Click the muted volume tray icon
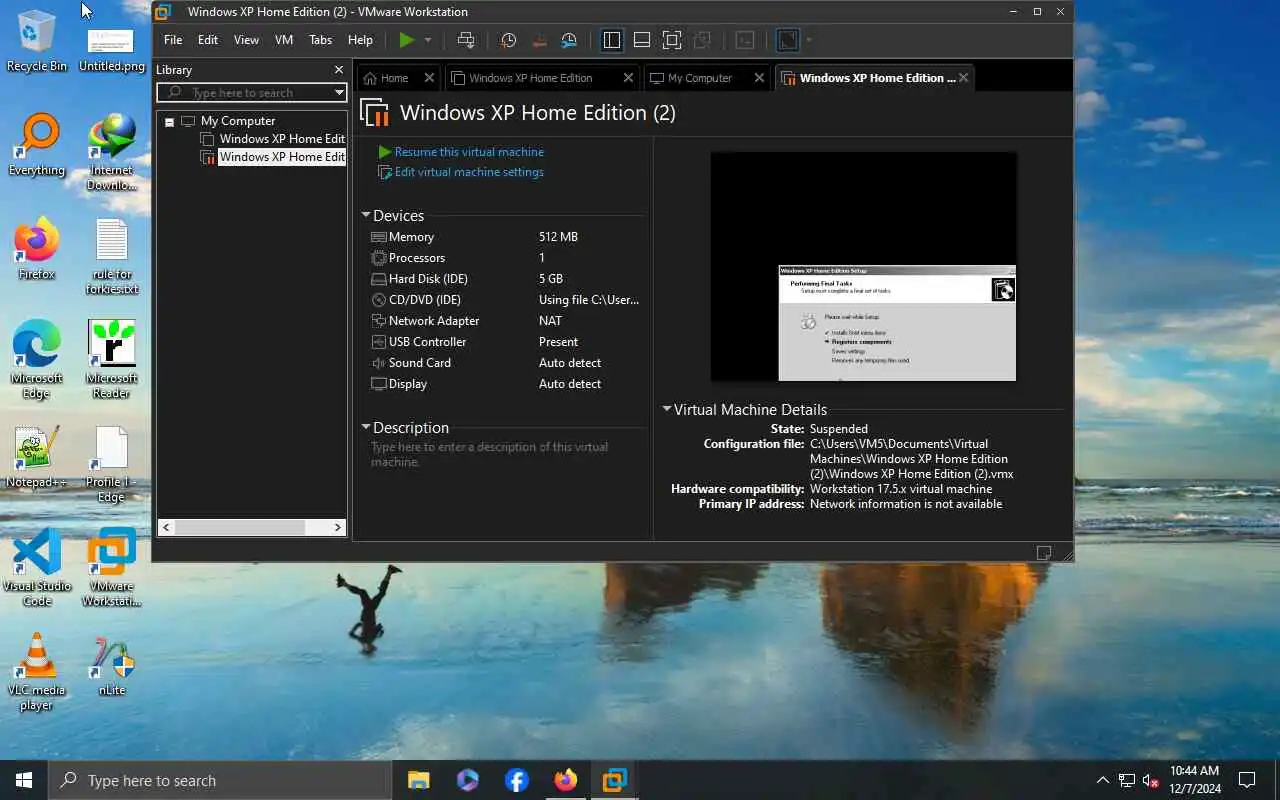This screenshot has width=1280, height=800. (x=1151, y=780)
